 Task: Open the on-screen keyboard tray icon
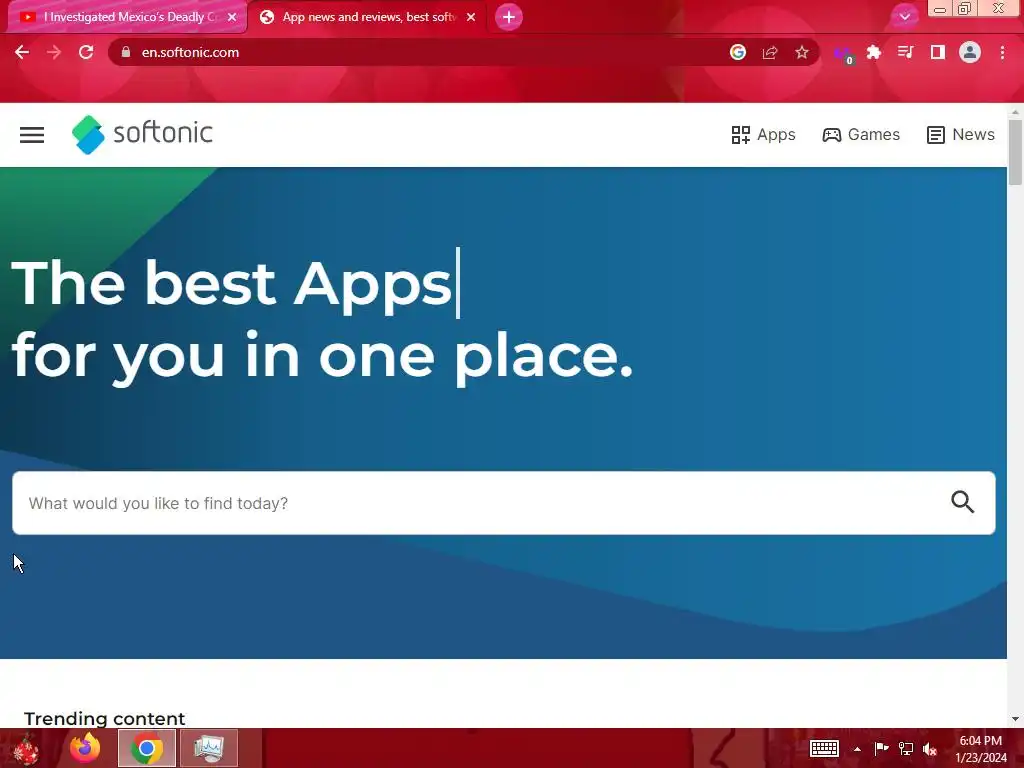(x=824, y=748)
